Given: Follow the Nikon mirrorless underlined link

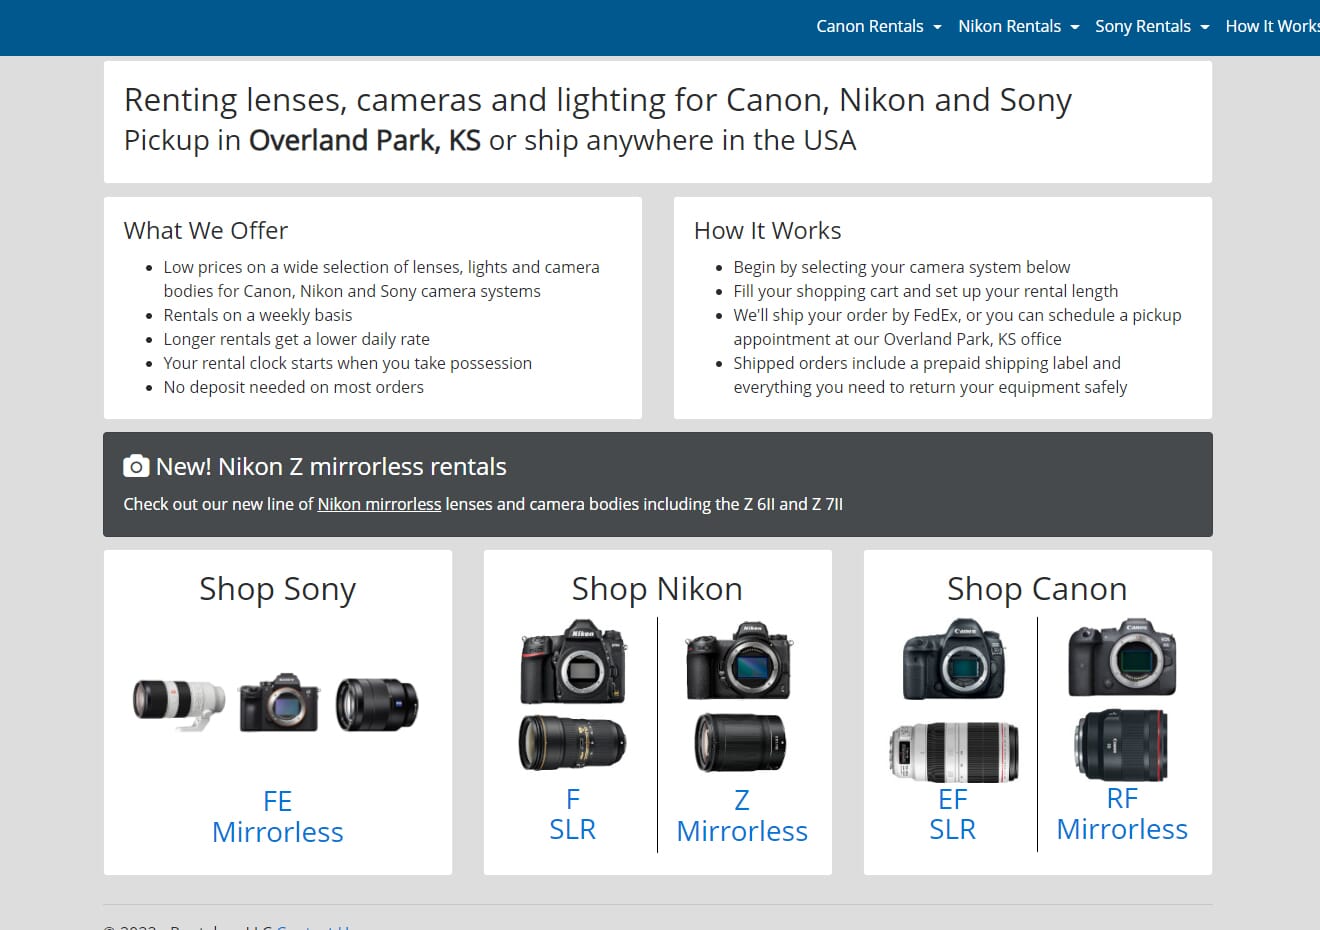Looking at the screenshot, I should (x=379, y=504).
